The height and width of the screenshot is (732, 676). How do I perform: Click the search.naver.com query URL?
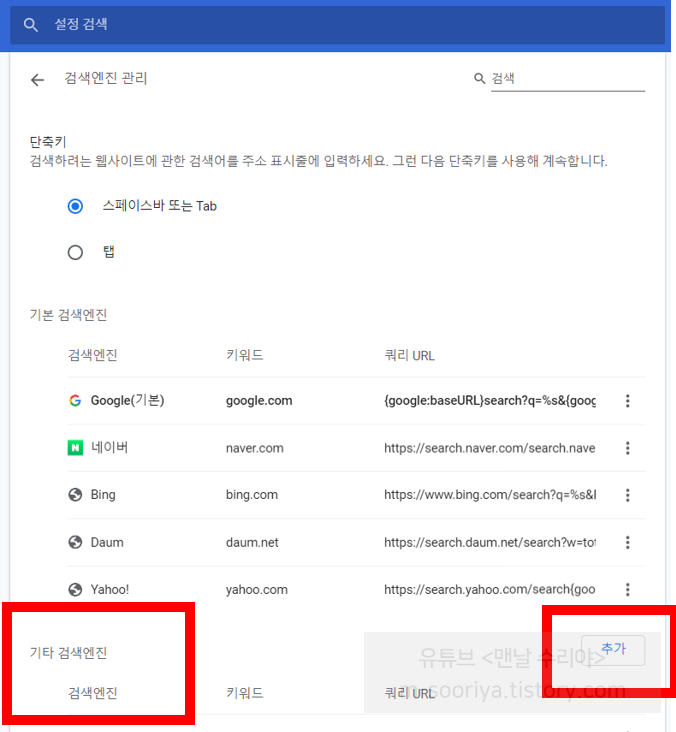click(x=490, y=448)
